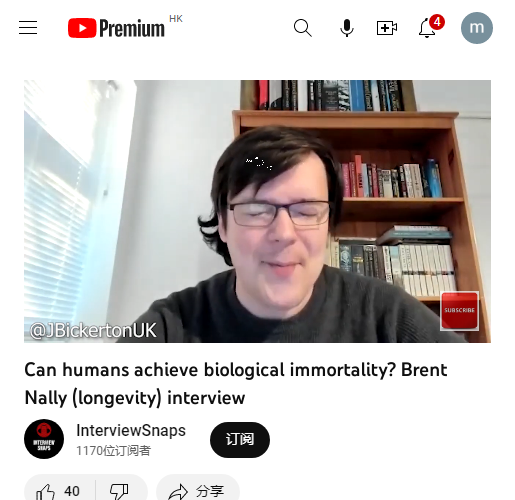Dislike the video with thumbs-down icon
The height and width of the screenshot is (500, 515).
(x=119, y=492)
